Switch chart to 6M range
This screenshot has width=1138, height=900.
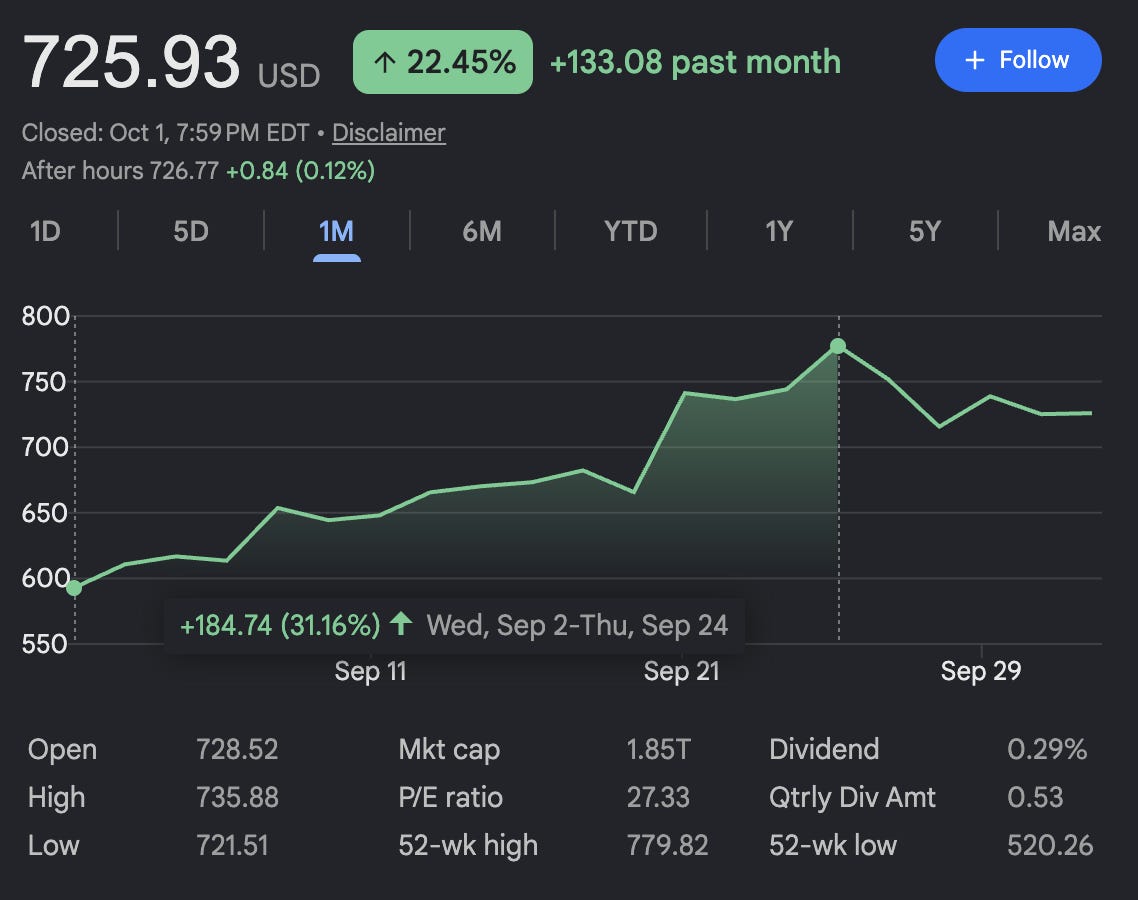click(482, 232)
